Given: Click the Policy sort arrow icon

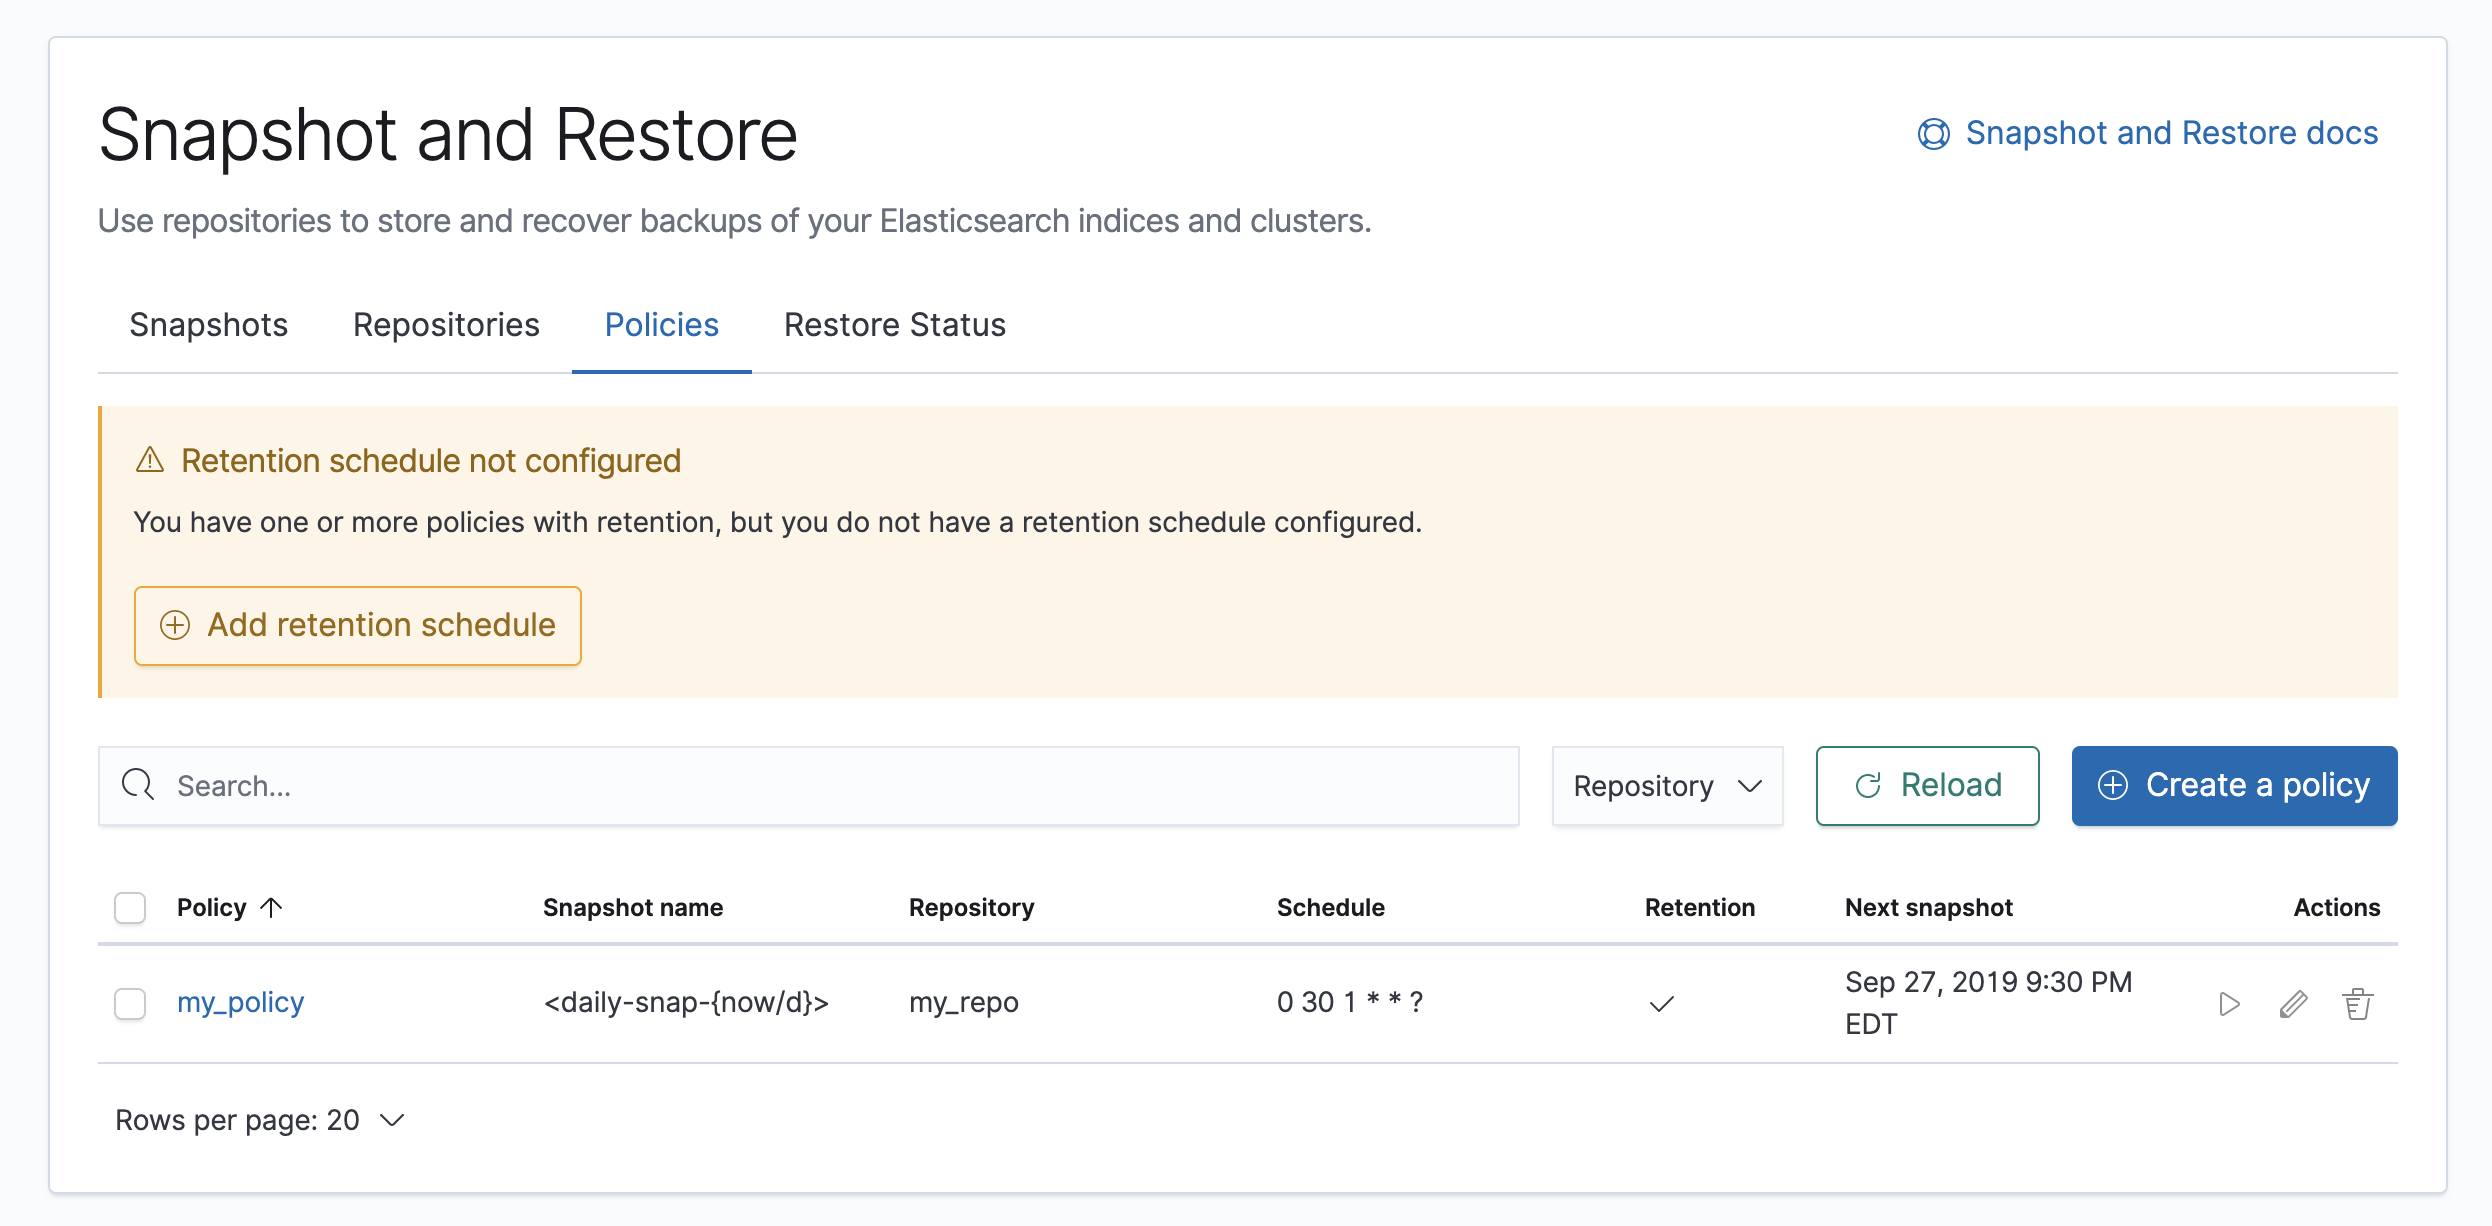Looking at the screenshot, I should coord(271,907).
